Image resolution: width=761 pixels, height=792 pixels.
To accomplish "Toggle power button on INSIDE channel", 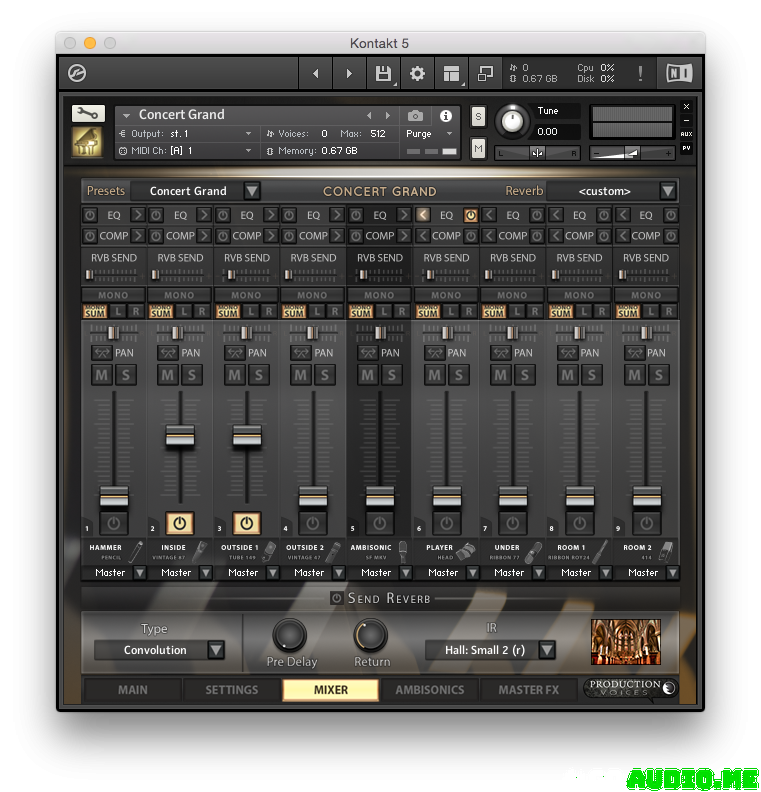I will [x=180, y=523].
